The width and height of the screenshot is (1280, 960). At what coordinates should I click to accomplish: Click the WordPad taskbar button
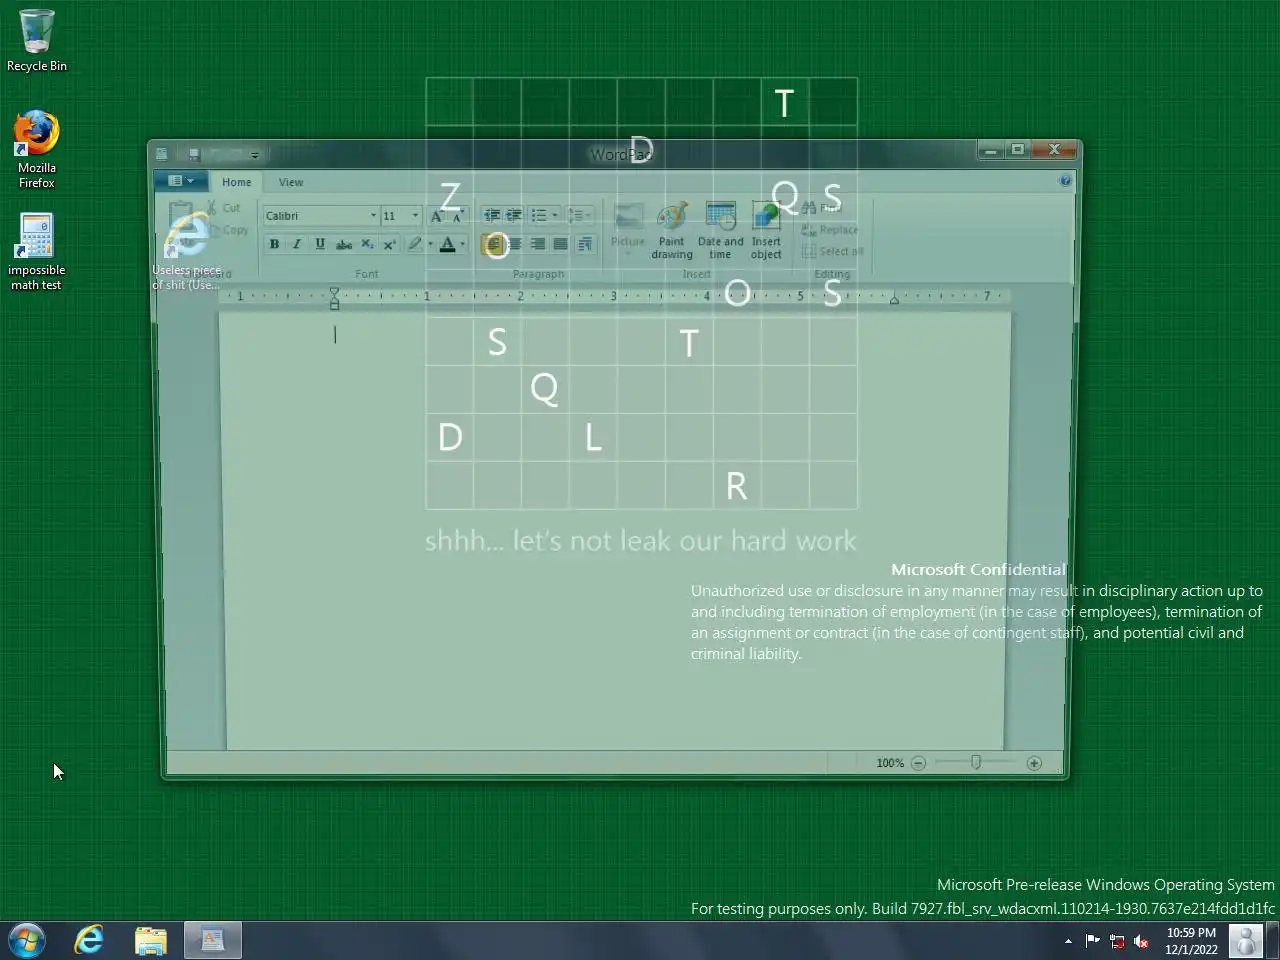213,940
